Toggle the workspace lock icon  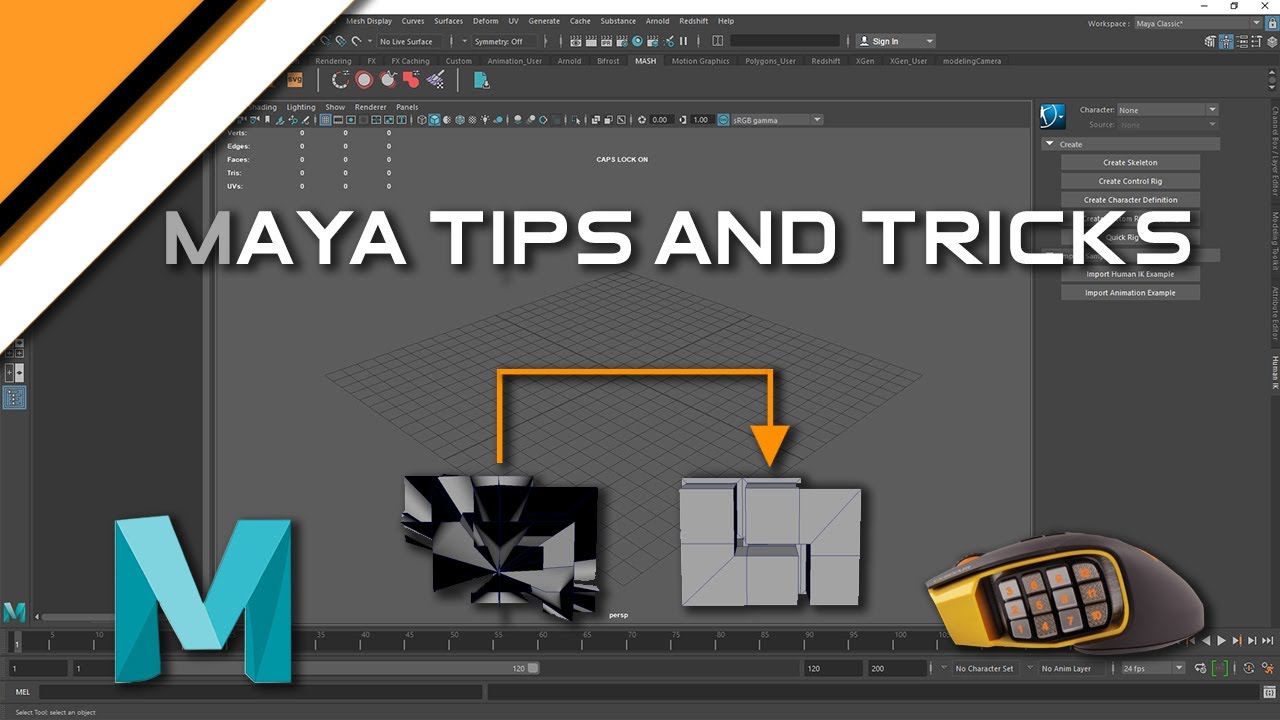tap(1272, 23)
